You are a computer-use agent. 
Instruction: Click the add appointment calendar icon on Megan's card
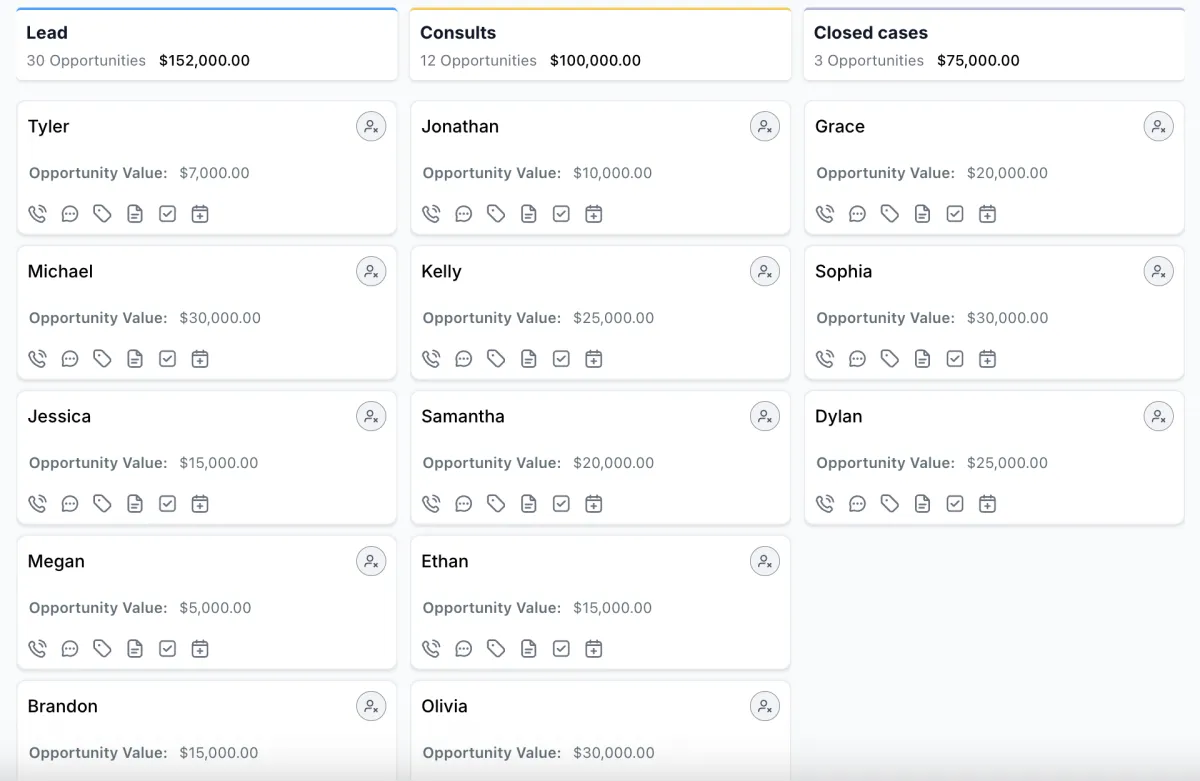pyautogui.click(x=200, y=648)
